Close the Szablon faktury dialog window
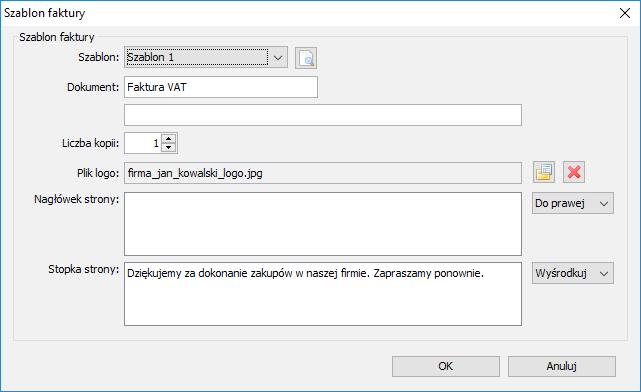Viewport: 641px width, 392px height. [625, 13]
